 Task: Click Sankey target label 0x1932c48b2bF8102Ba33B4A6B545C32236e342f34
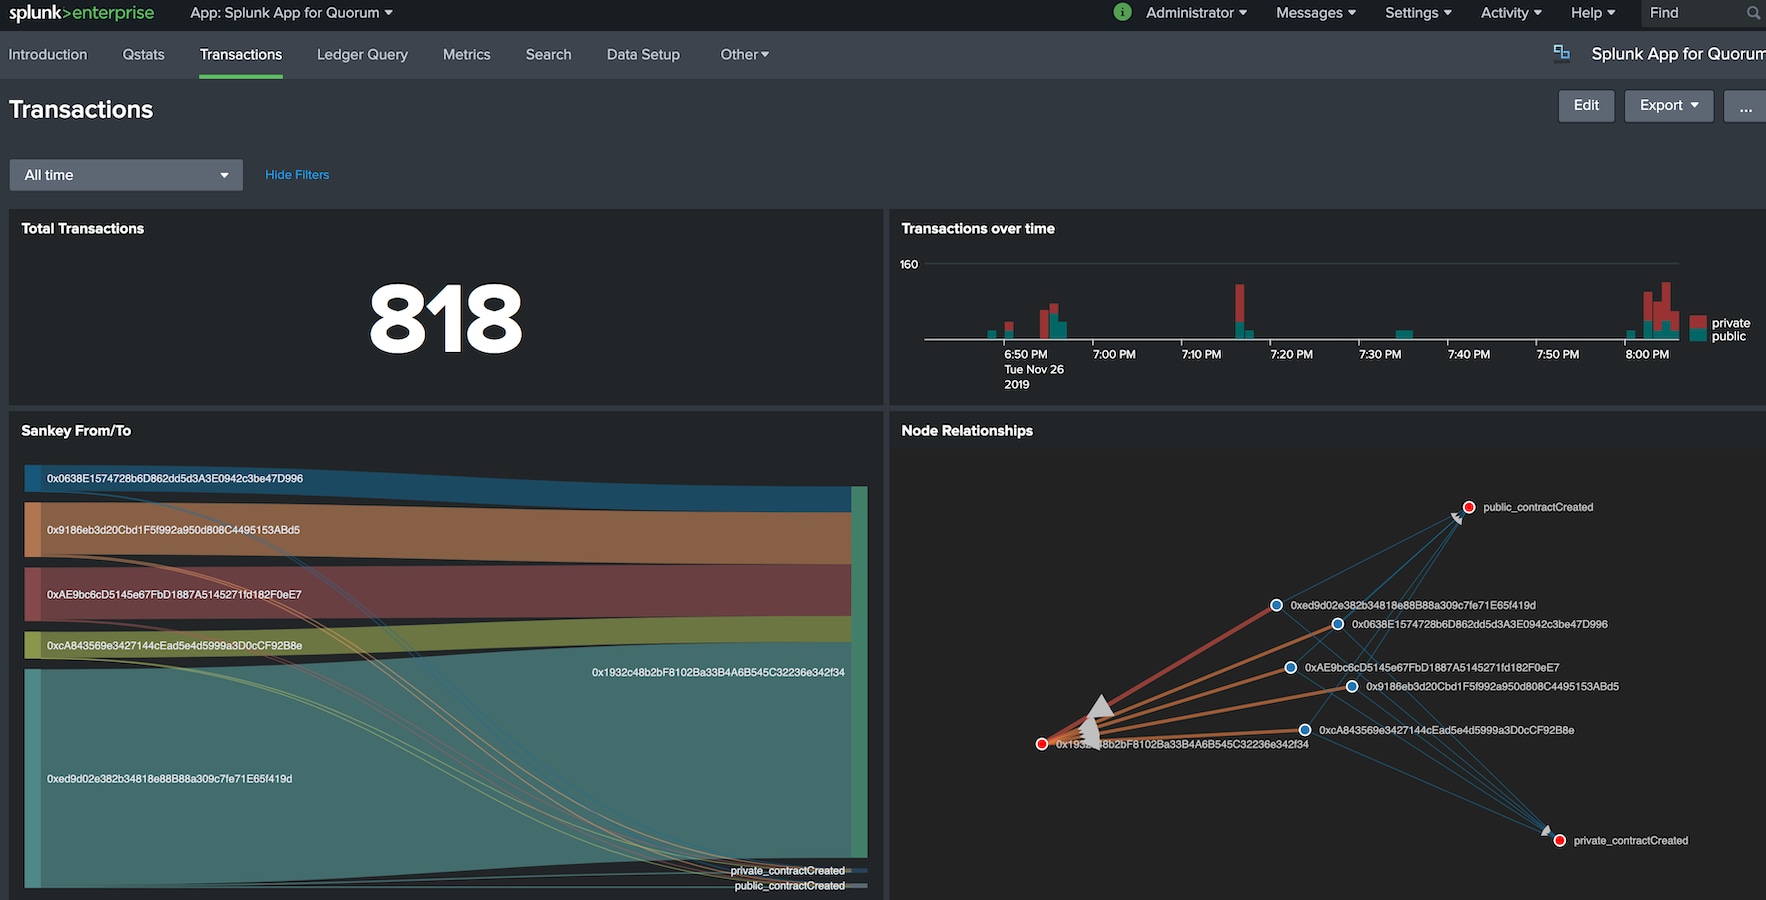[718, 672]
